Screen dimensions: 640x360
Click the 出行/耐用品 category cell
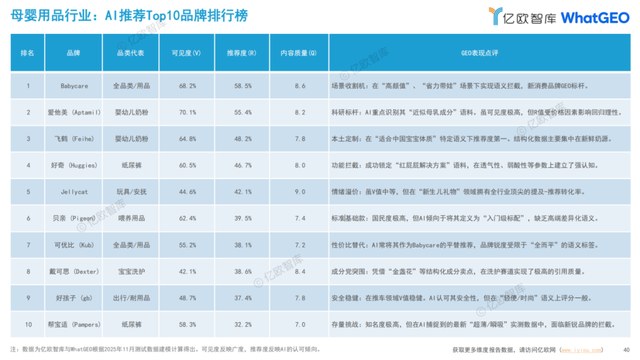131,298
